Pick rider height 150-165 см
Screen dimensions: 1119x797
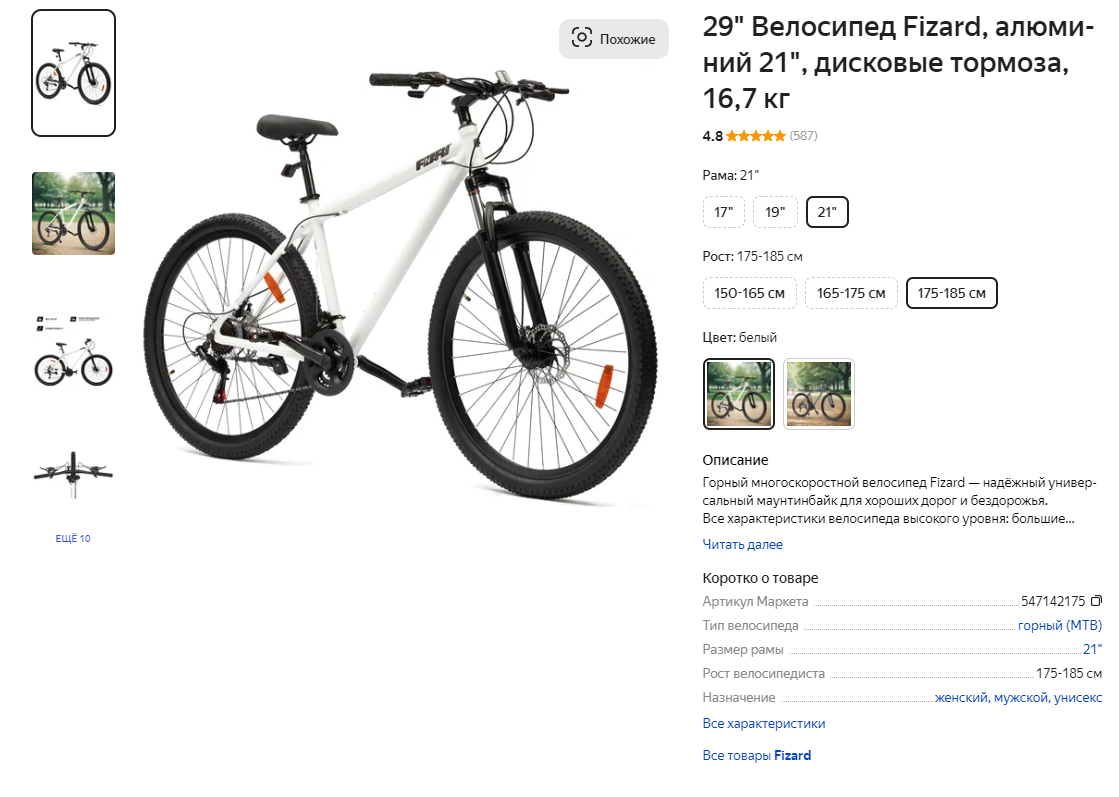[749, 293]
